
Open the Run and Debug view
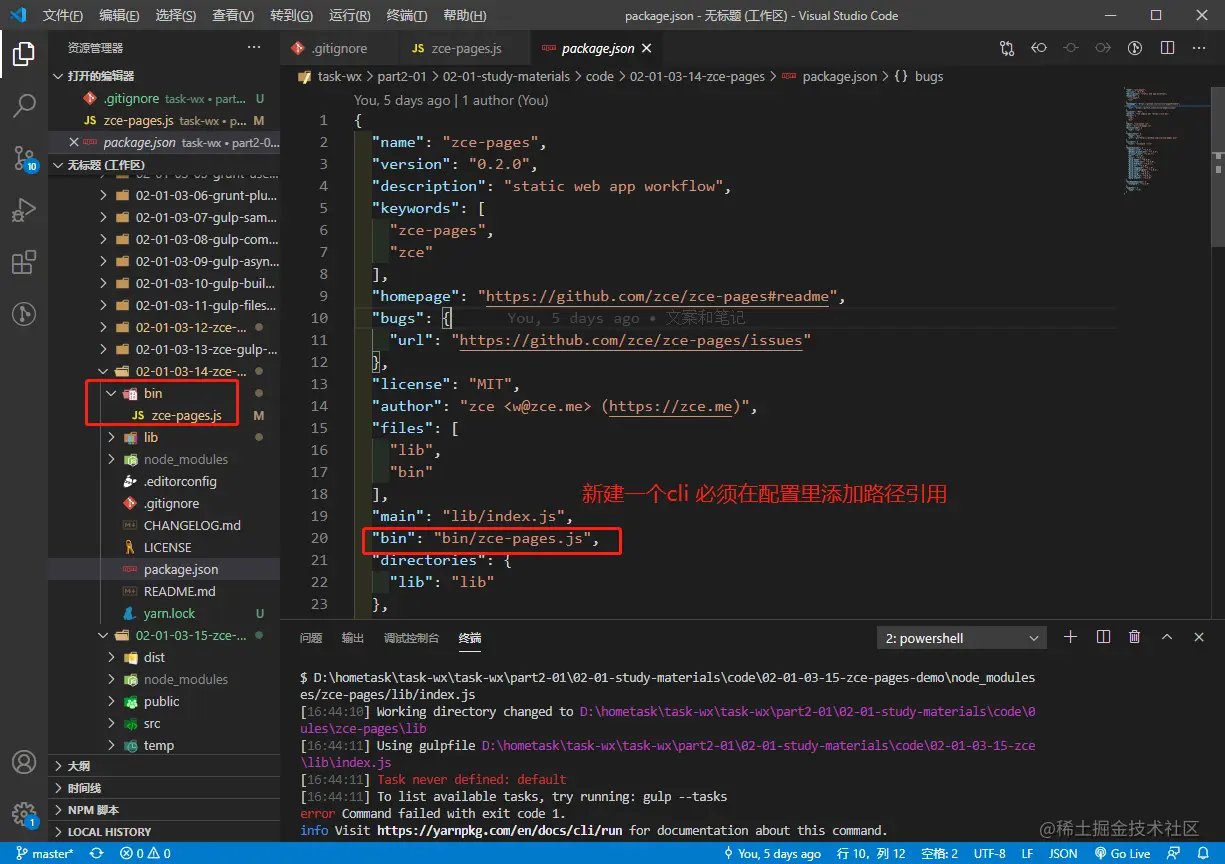(x=24, y=210)
